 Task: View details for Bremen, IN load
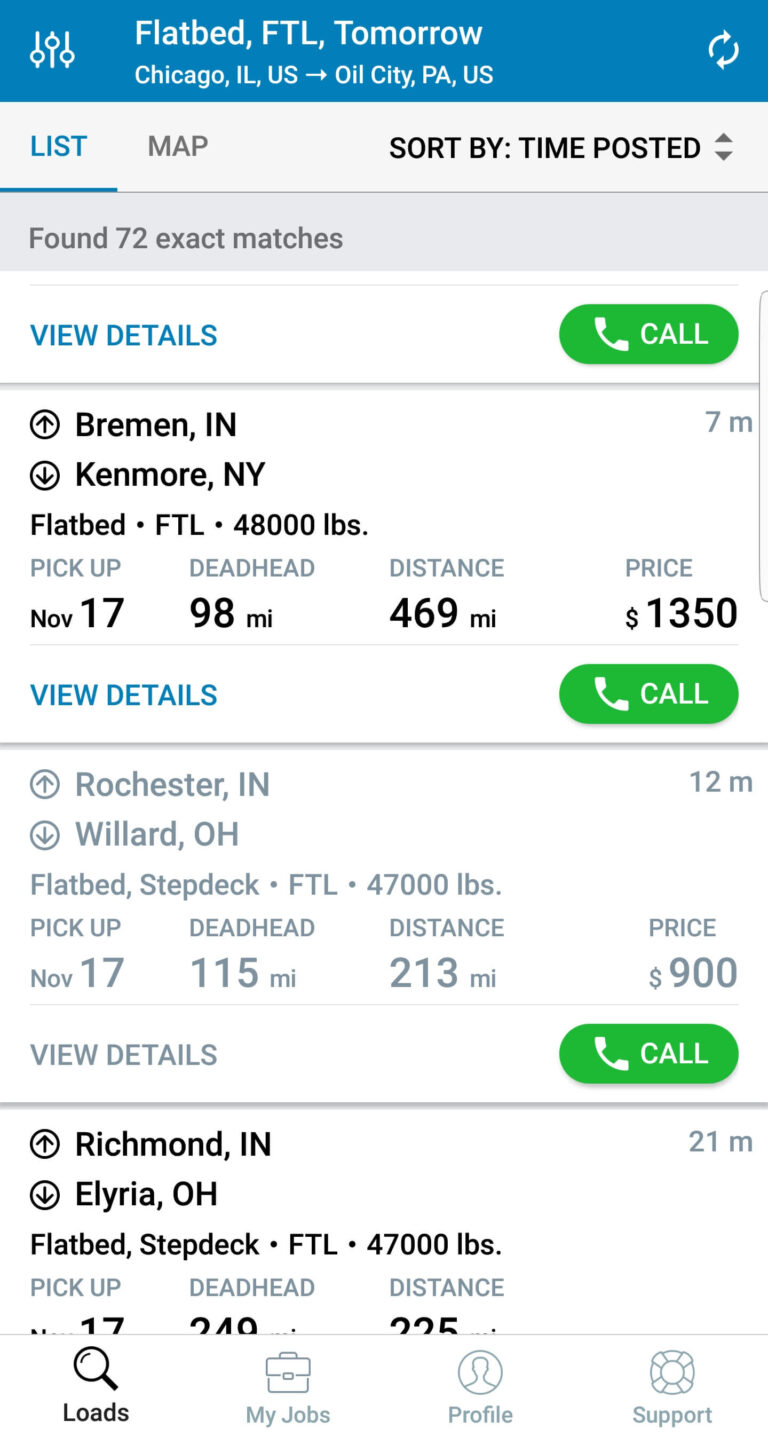pyautogui.click(x=124, y=695)
